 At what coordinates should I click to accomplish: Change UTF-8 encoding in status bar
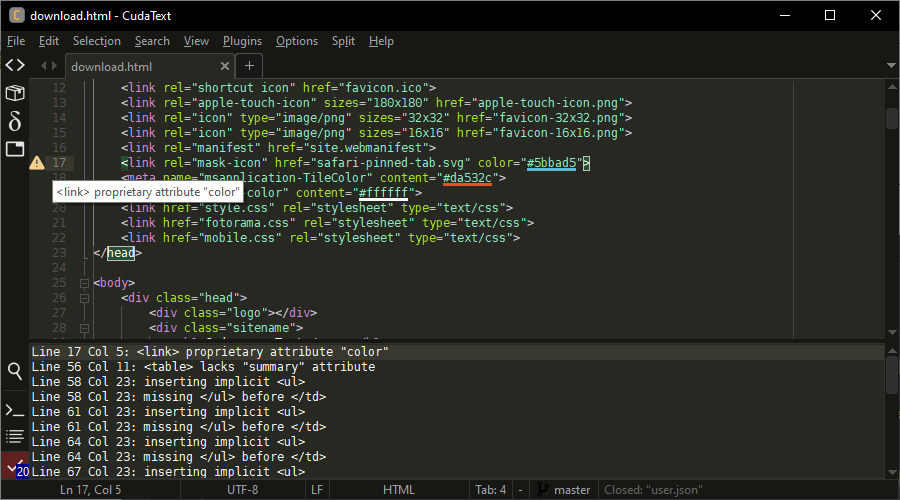pyautogui.click(x=242, y=490)
